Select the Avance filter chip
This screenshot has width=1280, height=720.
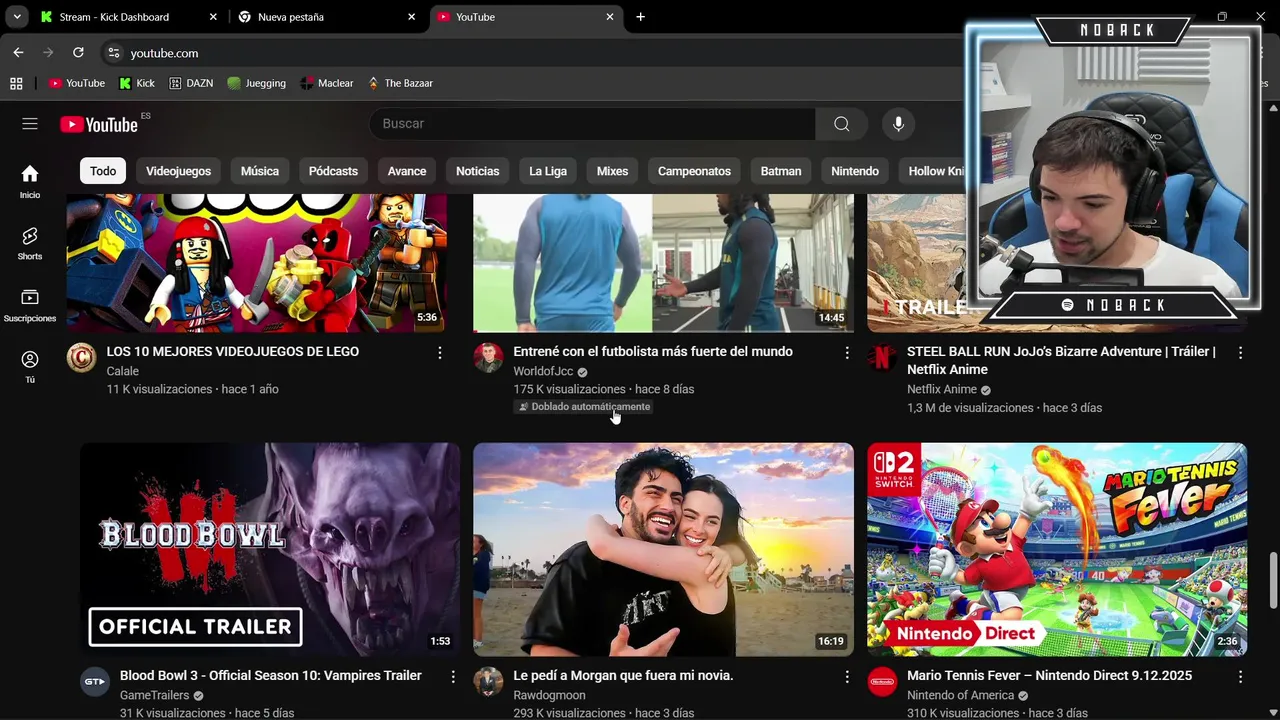coord(407,171)
